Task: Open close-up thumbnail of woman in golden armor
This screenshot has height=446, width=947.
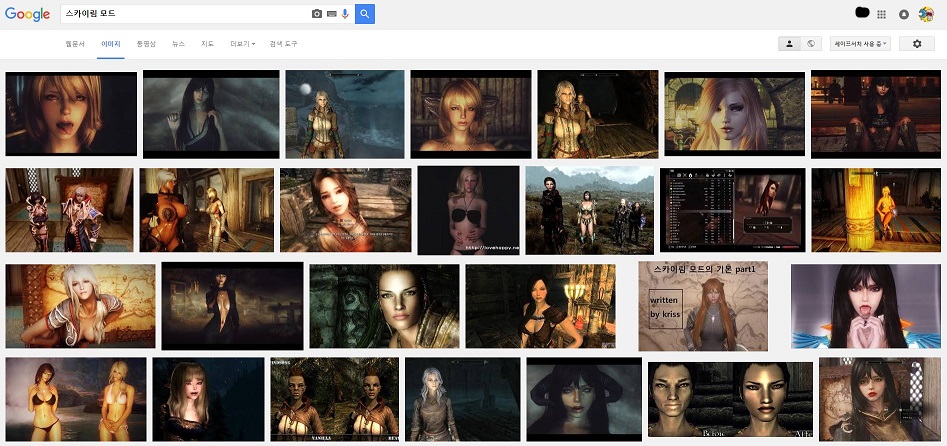Action: [x=384, y=306]
